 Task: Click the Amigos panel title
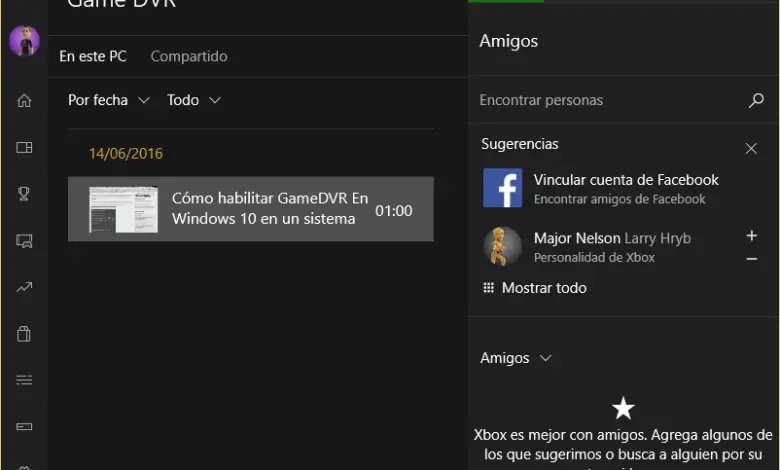[508, 41]
